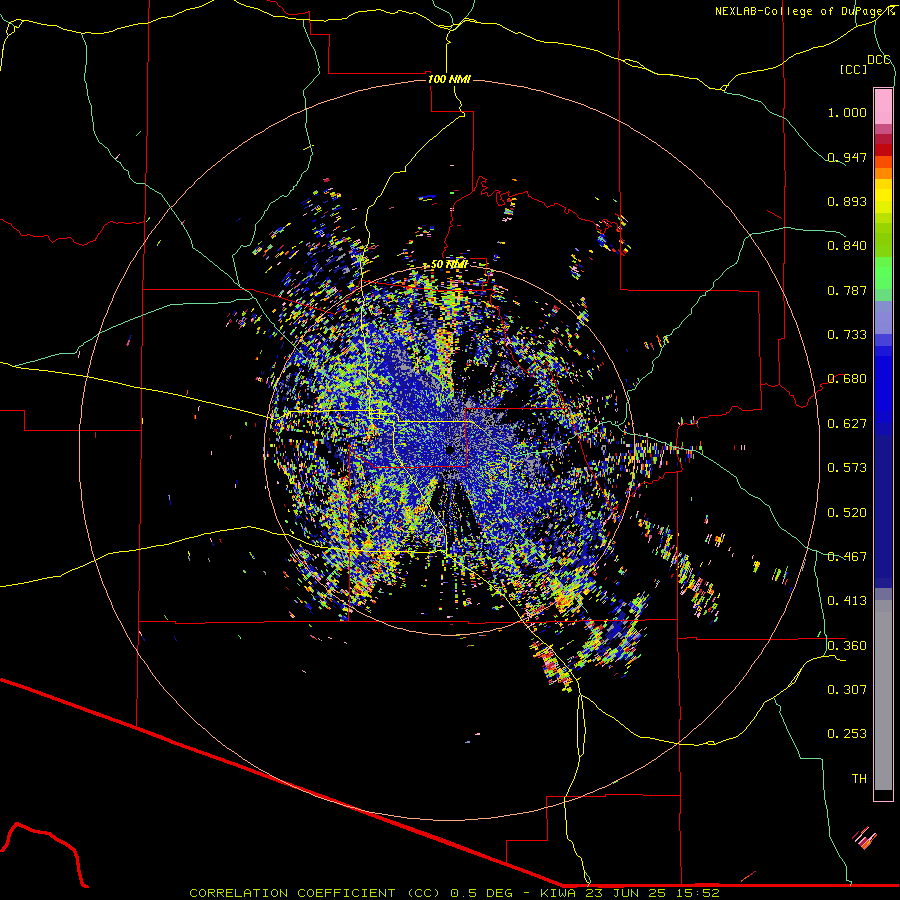This screenshot has height=900, width=900.
Task: Pick the light periwinkle segment of color bar
Action: coord(883,317)
